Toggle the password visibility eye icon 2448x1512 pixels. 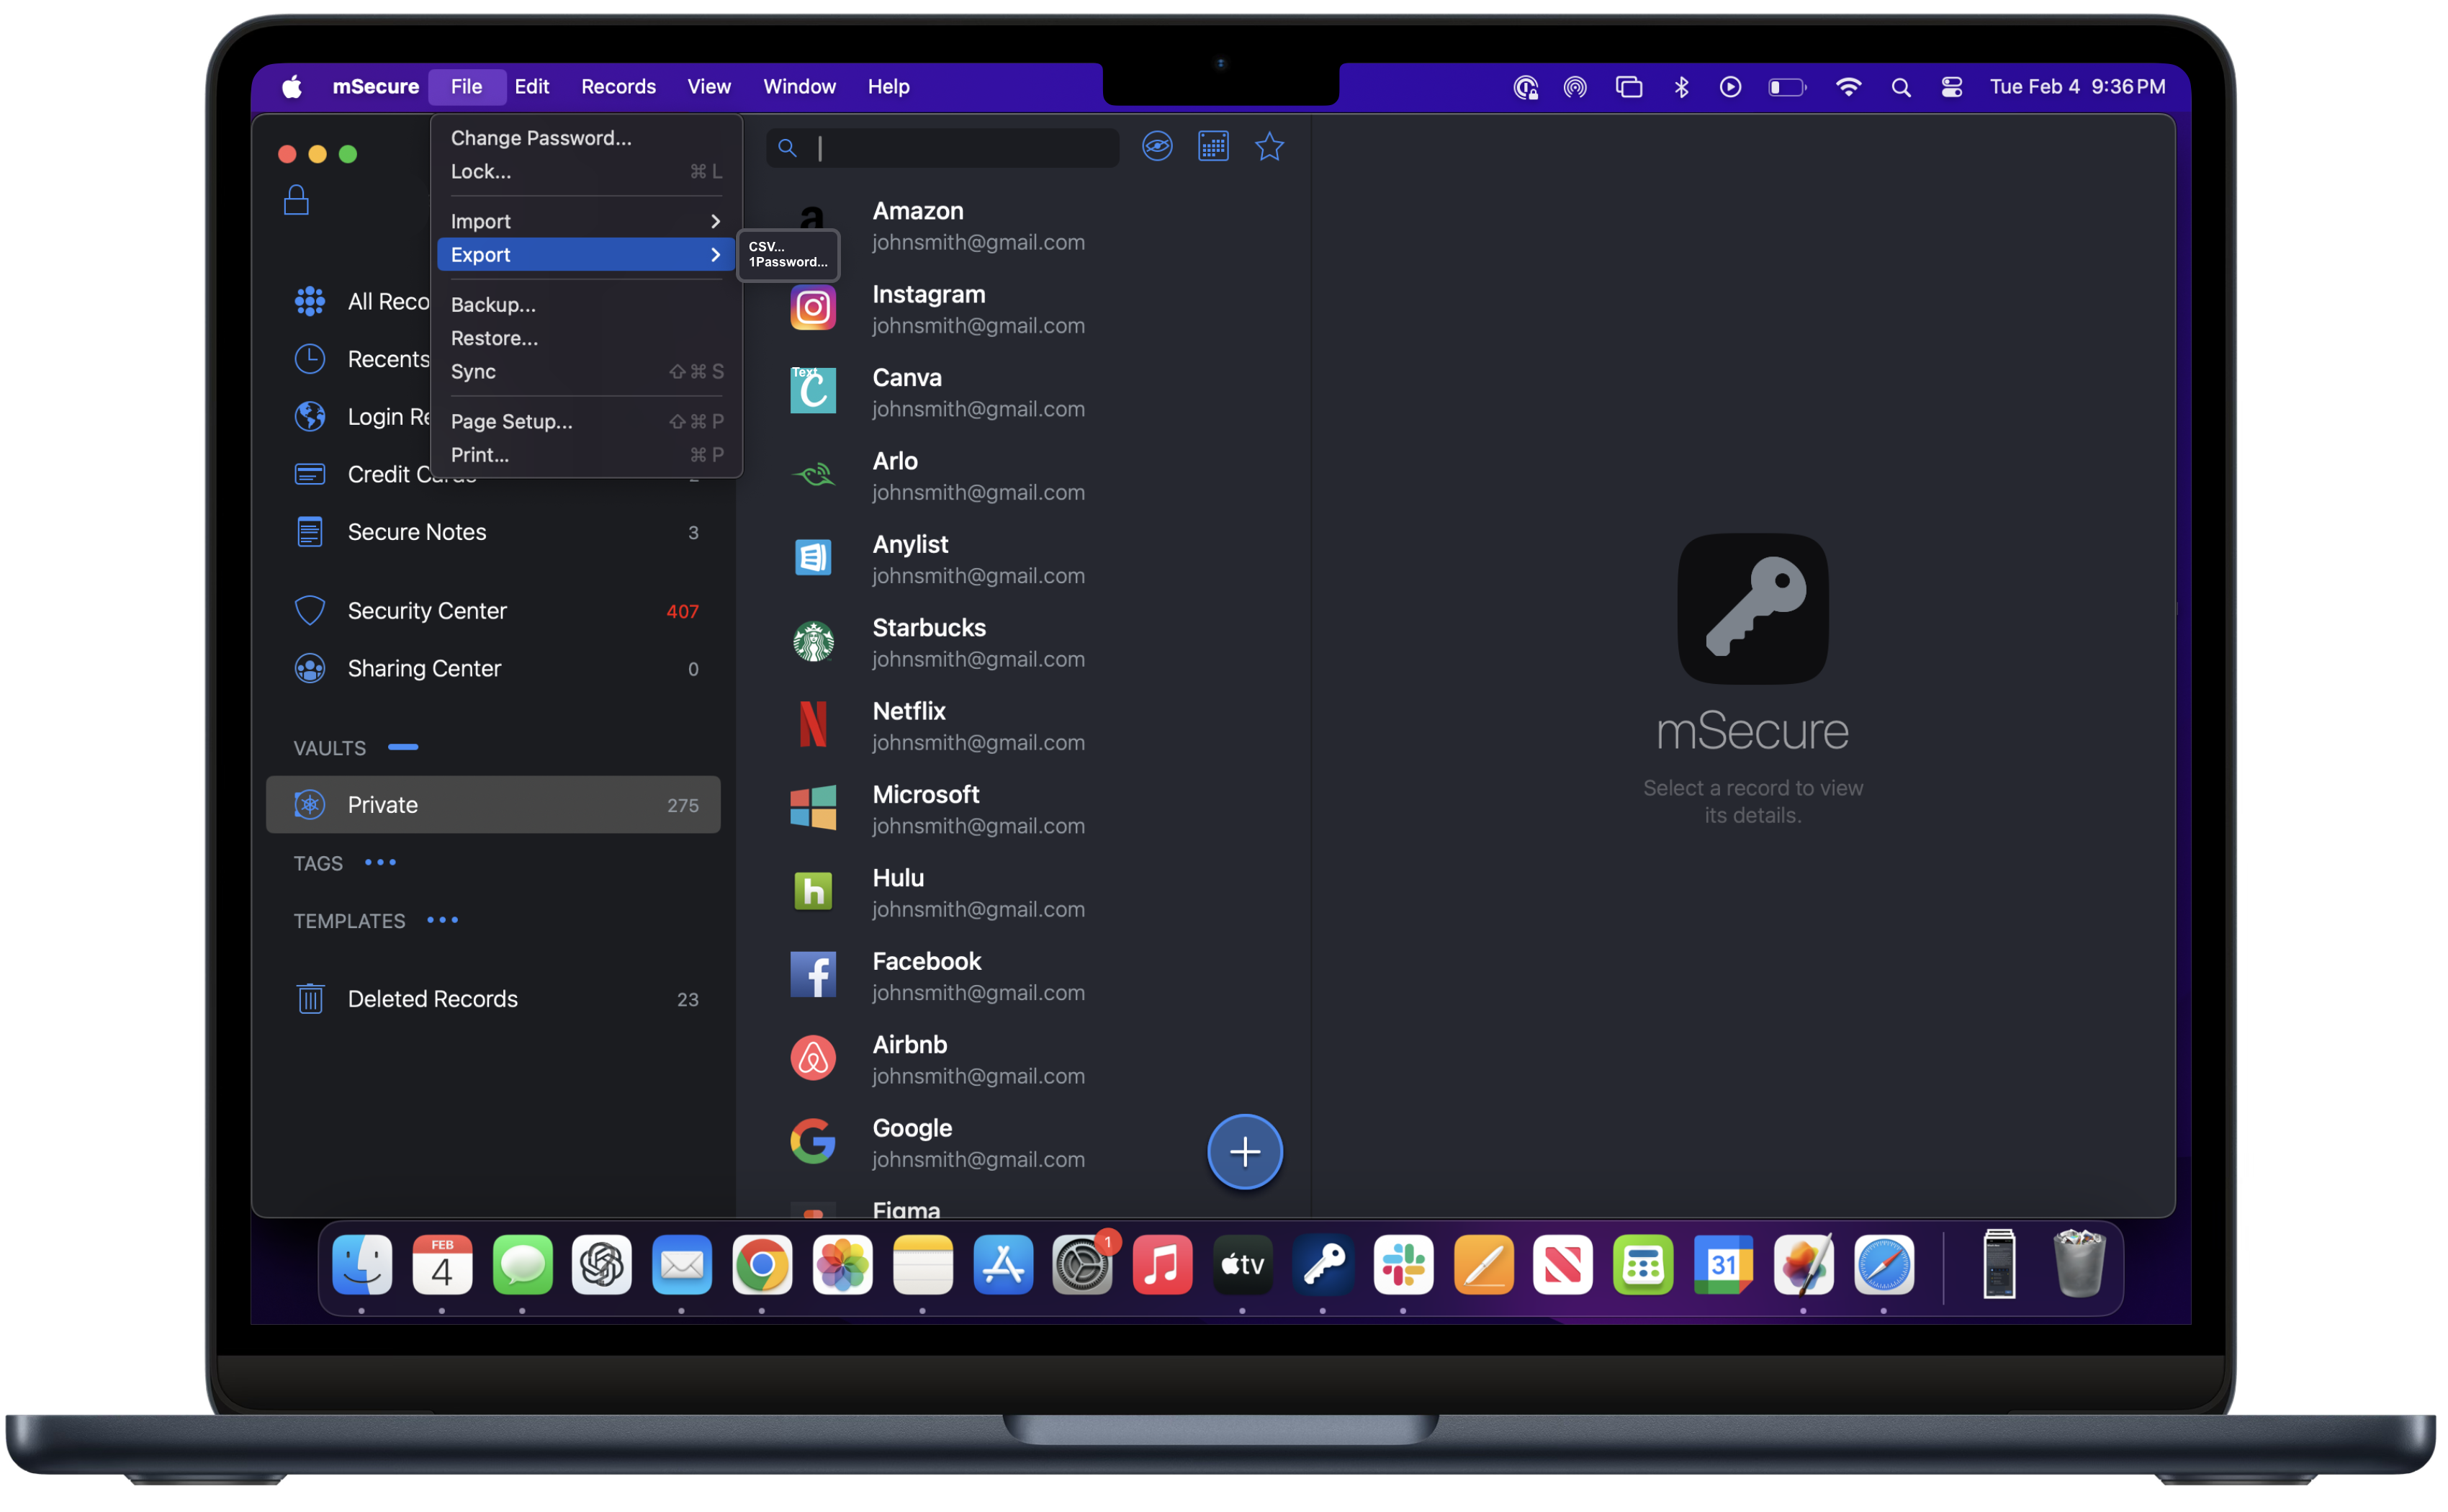(x=1157, y=147)
